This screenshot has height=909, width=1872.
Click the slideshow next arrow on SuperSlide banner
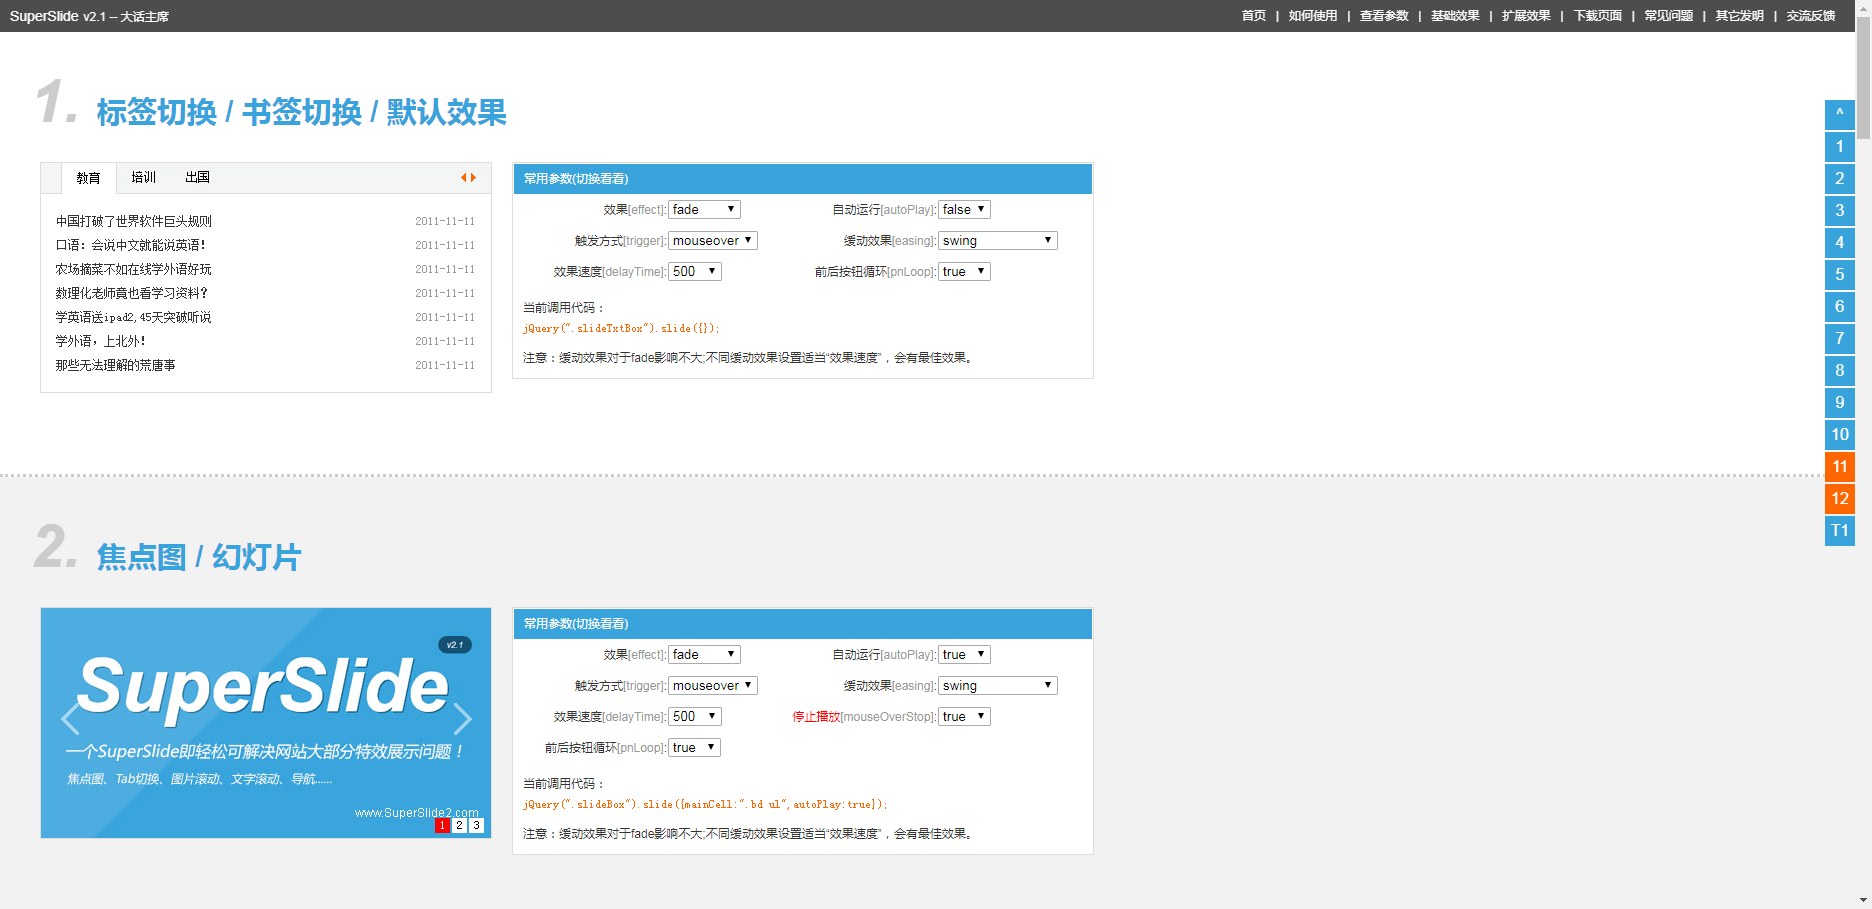coord(462,718)
